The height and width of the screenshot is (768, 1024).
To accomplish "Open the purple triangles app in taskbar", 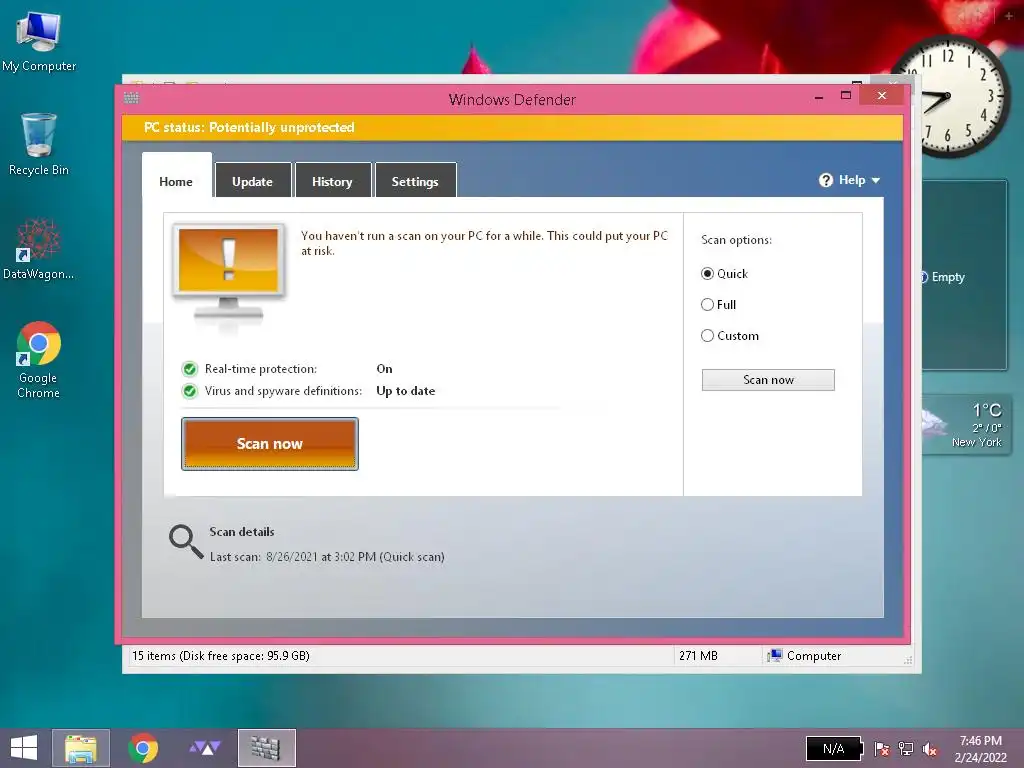I will 205,748.
